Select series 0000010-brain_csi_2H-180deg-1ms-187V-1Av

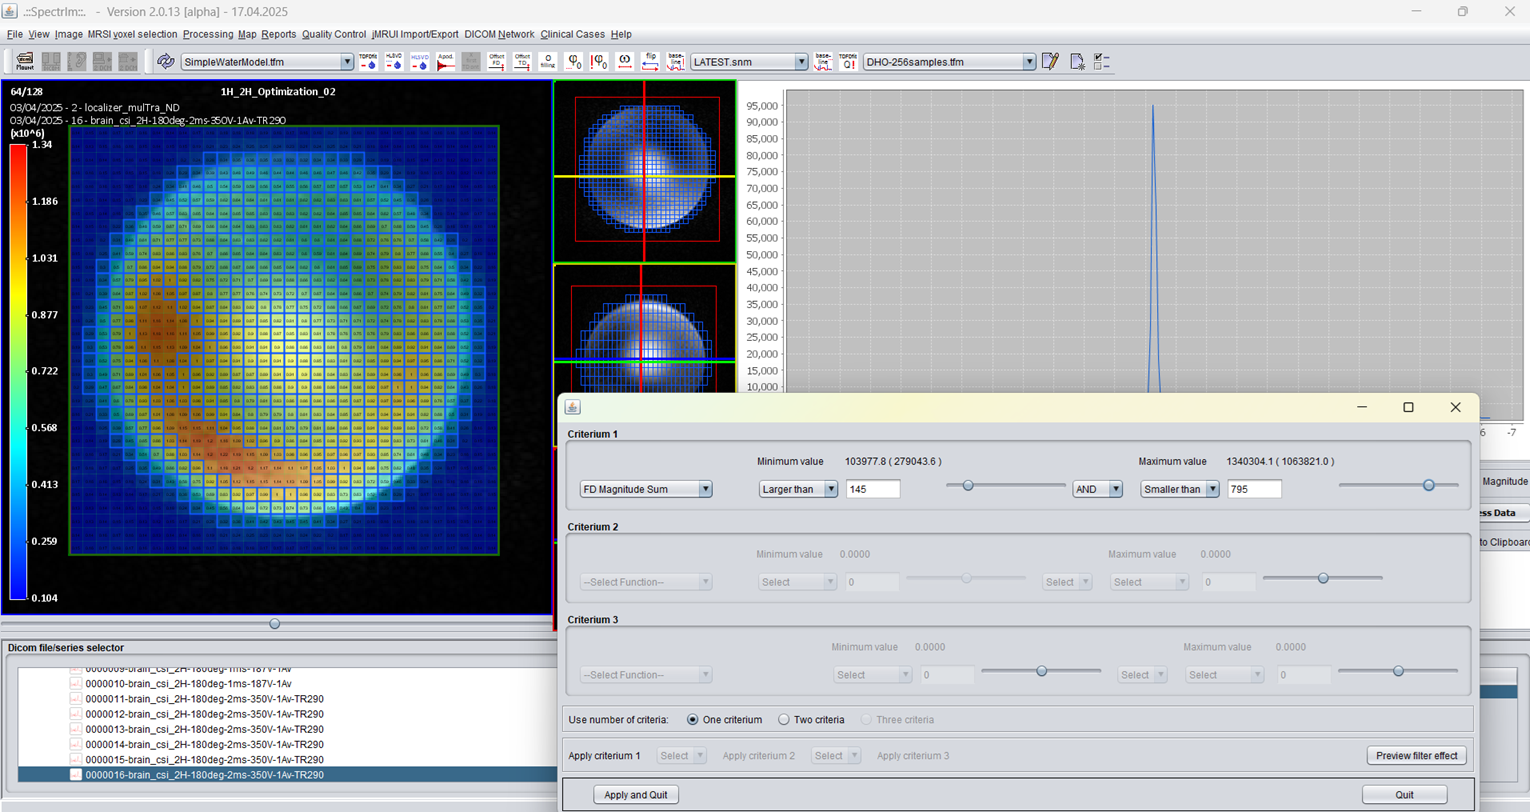tap(188, 684)
